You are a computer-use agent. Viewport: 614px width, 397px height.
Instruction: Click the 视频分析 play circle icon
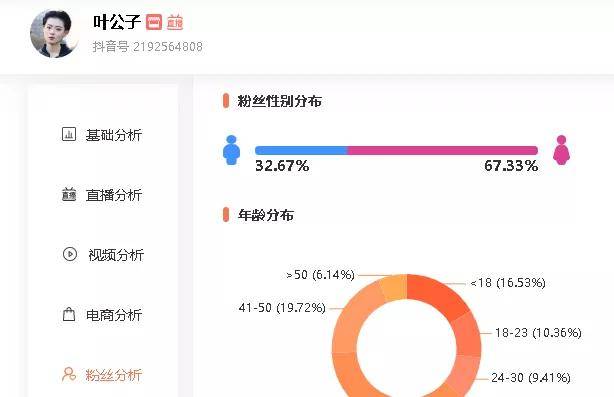click(70, 254)
